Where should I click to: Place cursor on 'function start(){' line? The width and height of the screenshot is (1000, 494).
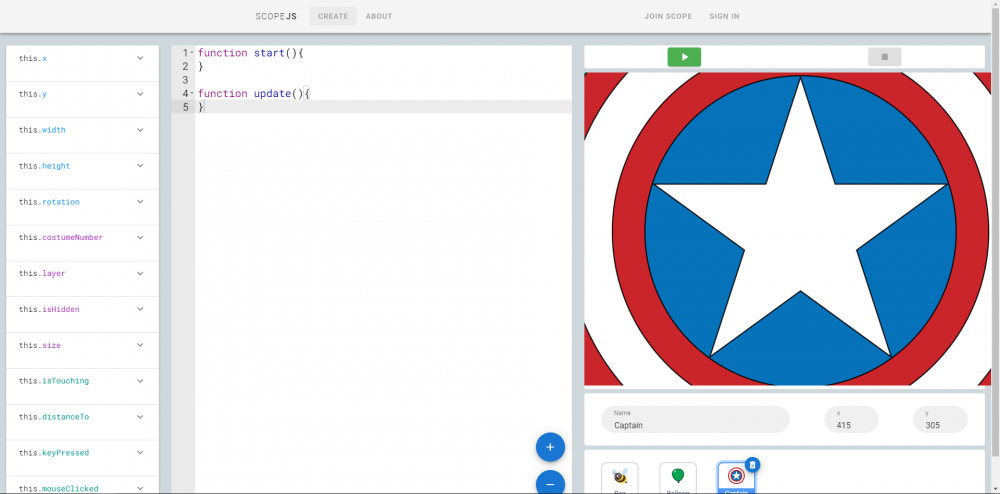tap(251, 53)
